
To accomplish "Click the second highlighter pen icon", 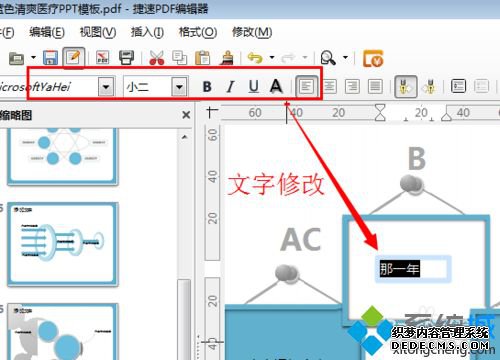I will tap(429, 87).
